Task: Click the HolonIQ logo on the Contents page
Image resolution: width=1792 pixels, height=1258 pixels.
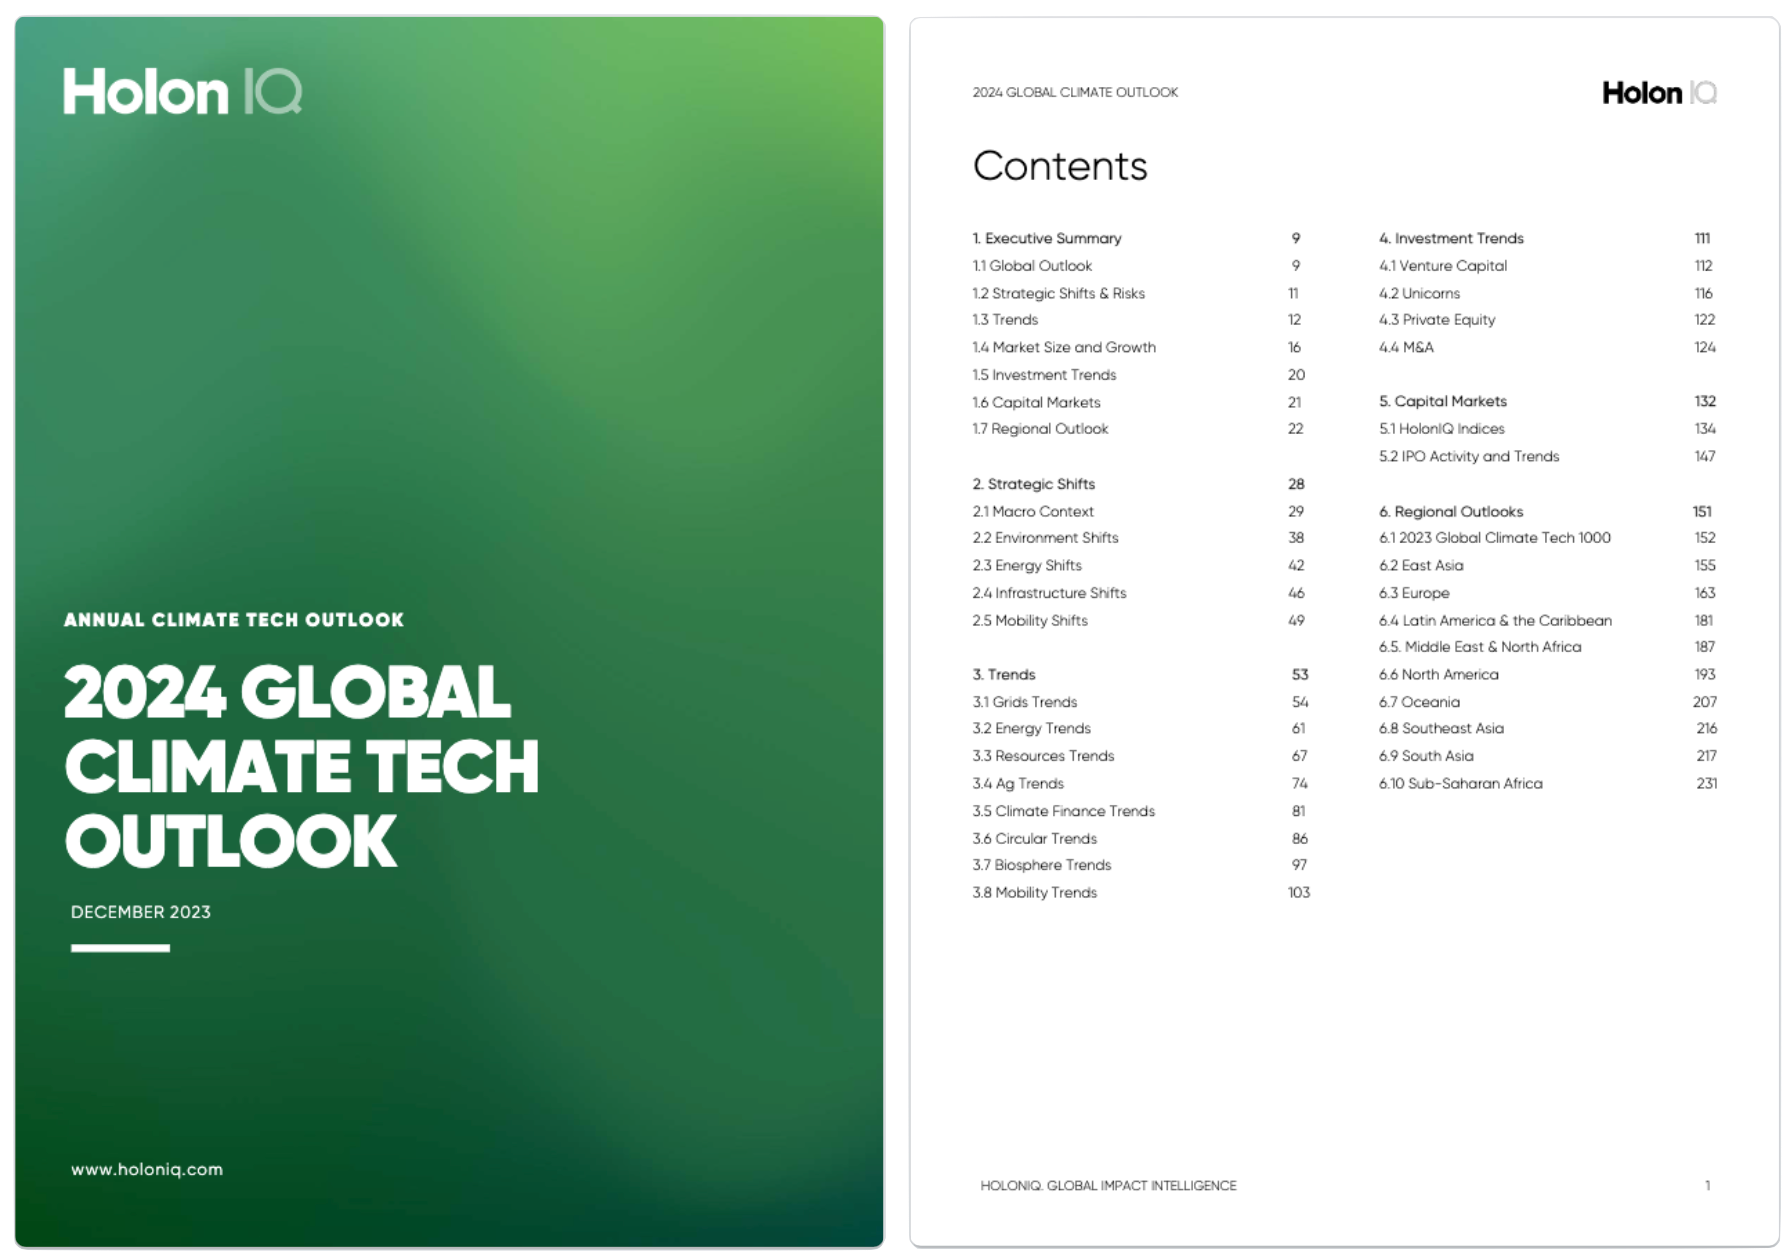Action: click(1659, 93)
